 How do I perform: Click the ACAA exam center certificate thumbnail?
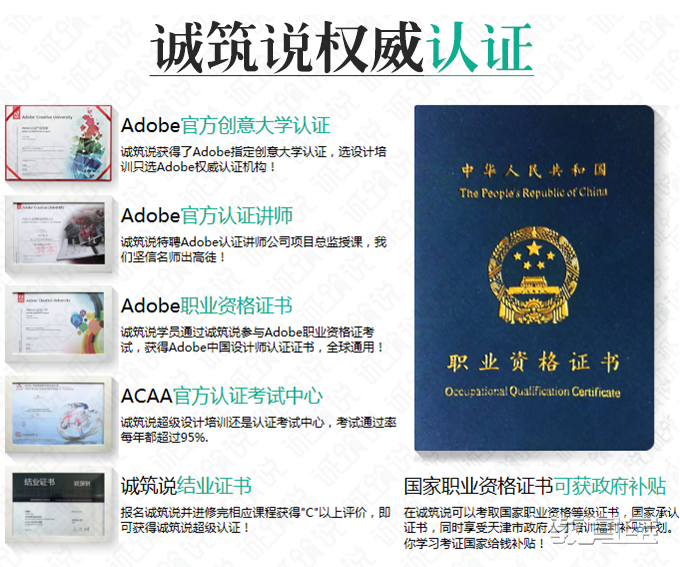coord(59,414)
